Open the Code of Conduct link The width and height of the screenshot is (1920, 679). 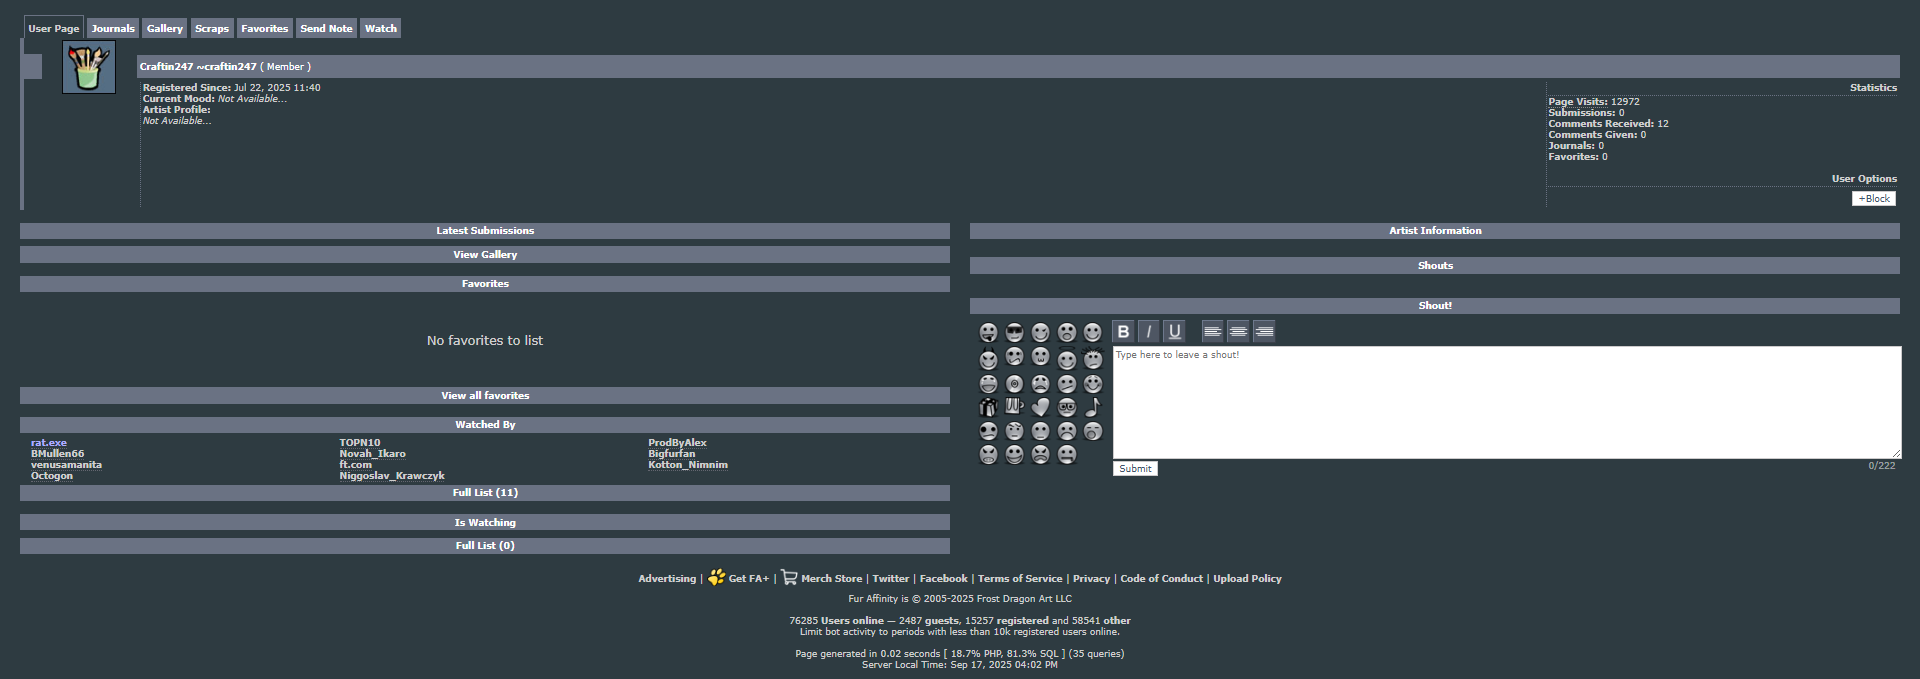1161,578
